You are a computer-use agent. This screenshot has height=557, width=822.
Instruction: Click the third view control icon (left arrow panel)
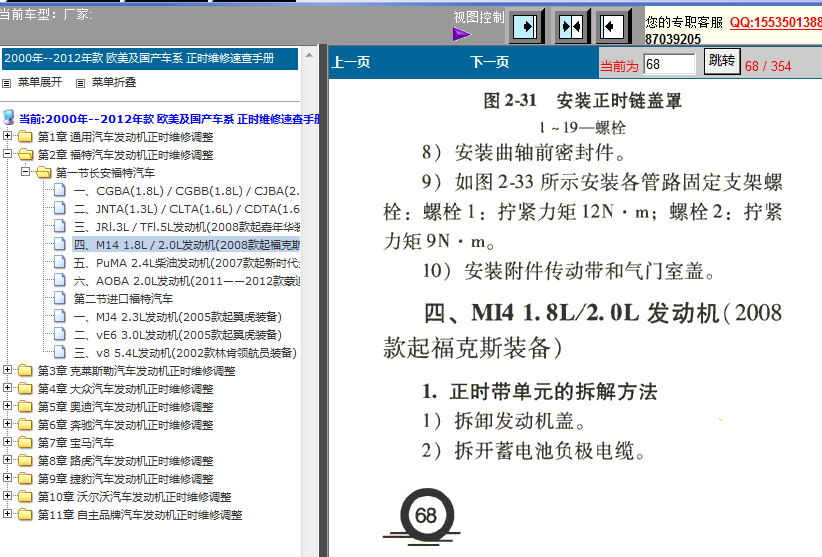coord(615,24)
